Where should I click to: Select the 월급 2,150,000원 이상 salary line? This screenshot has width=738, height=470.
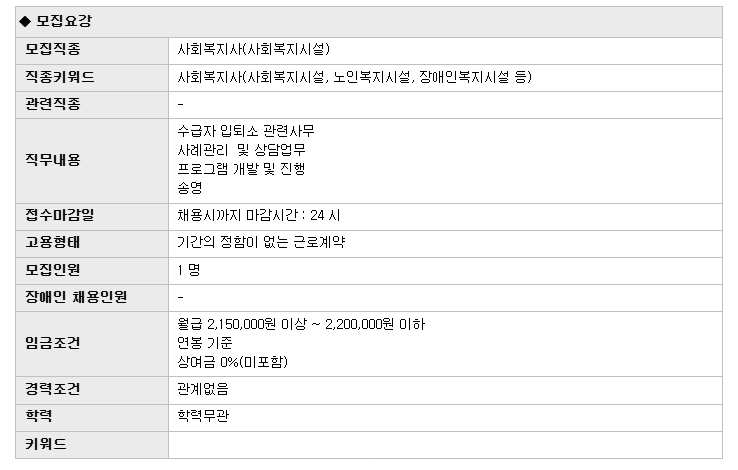tap(301, 324)
